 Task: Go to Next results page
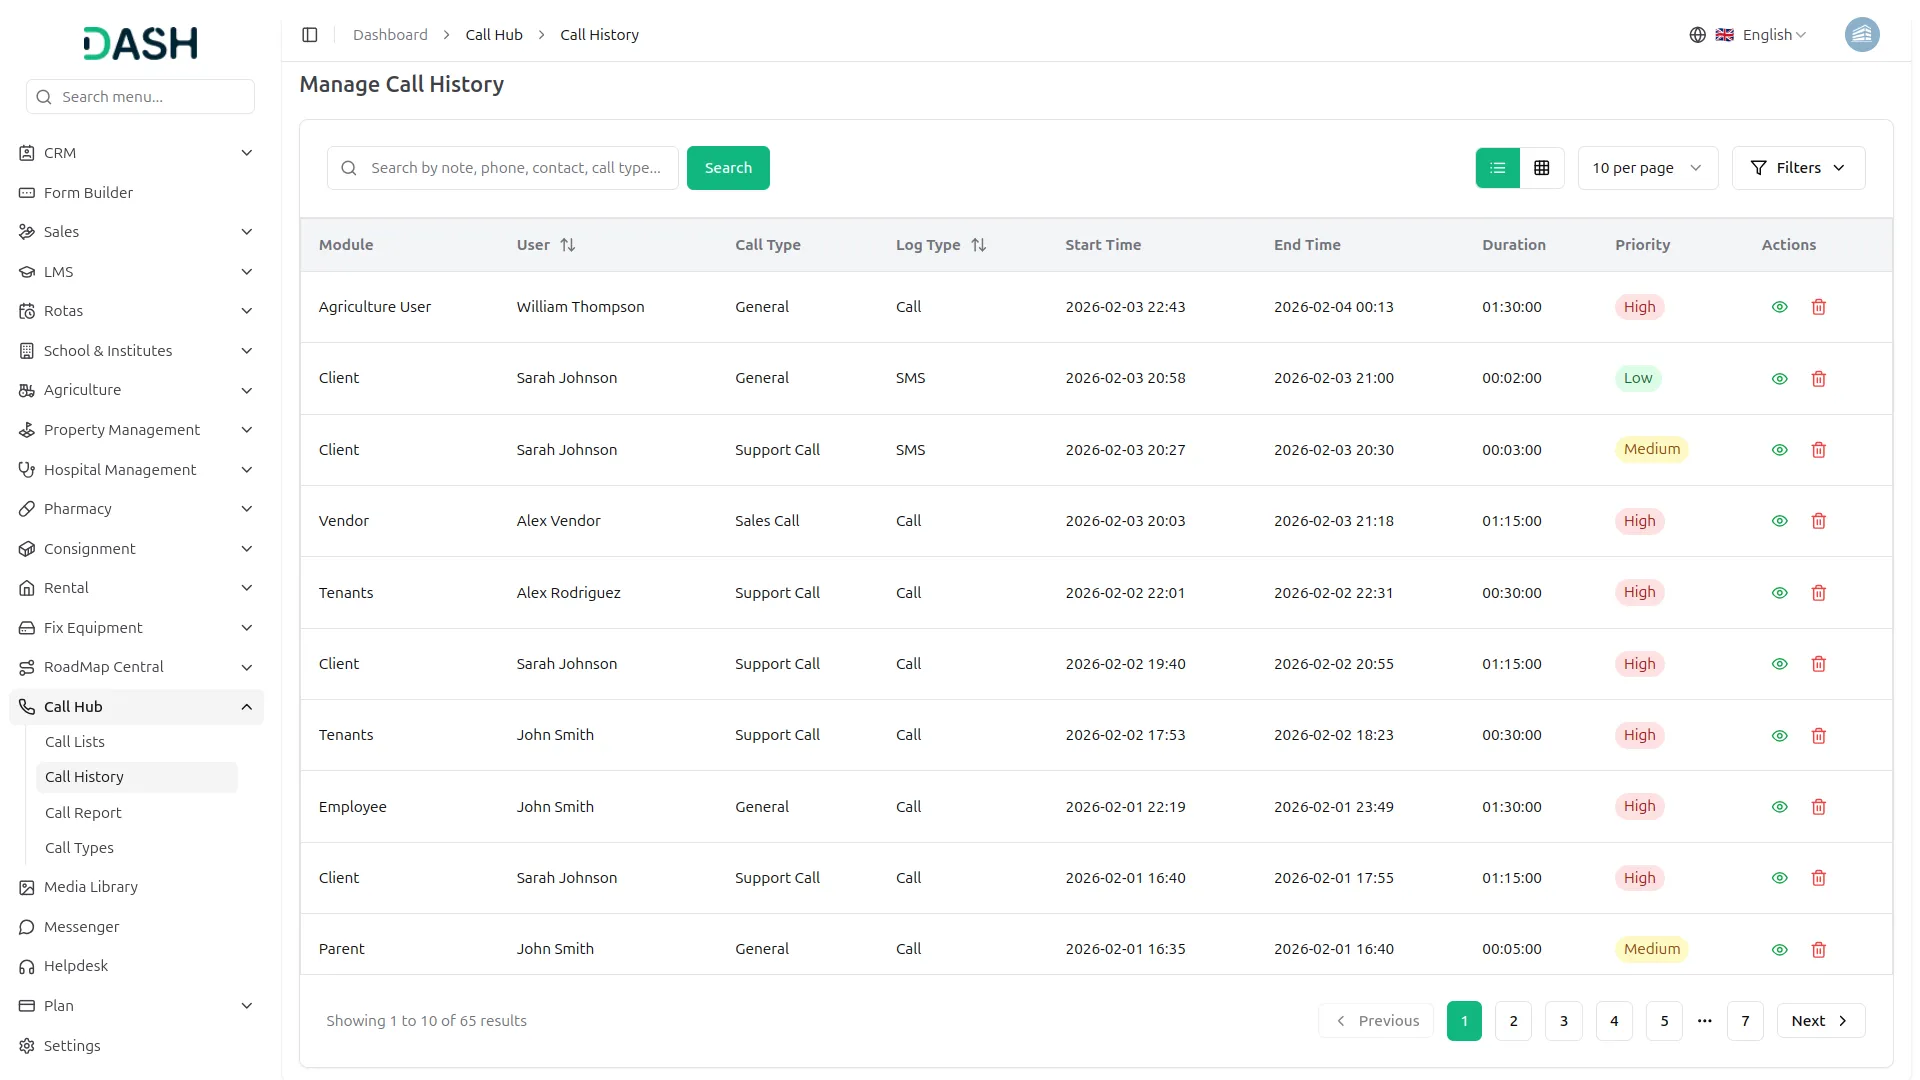pyautogui.click(x=1820, y=1021)
